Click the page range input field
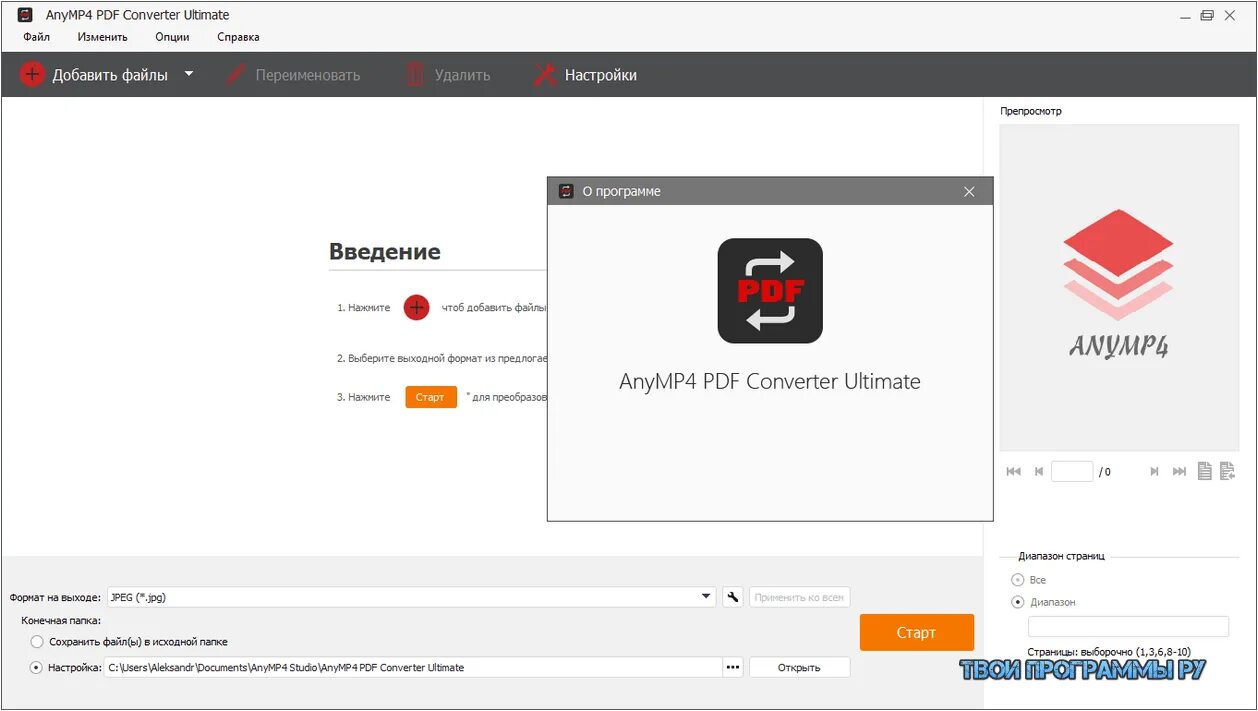The width and height of the screenshot is (1258, 711). pos(1128,627)
